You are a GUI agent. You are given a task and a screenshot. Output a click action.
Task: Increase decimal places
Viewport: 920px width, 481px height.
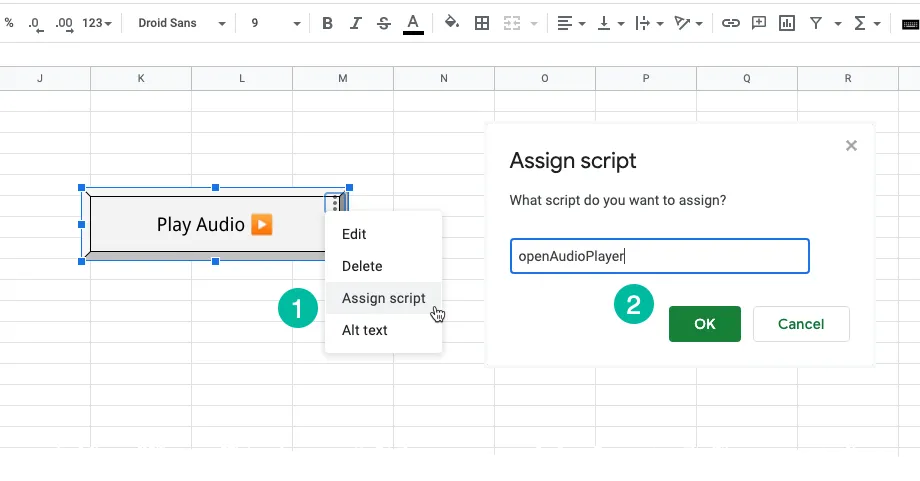pos(64,23)
